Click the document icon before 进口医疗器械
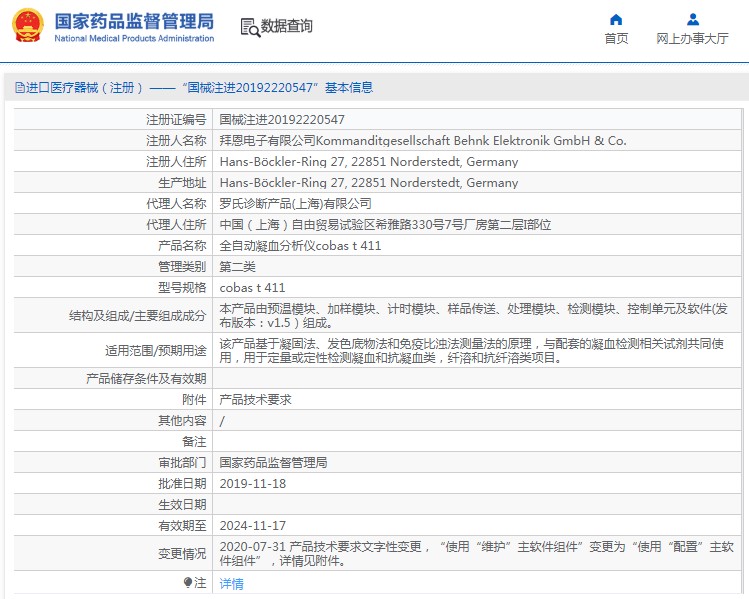Screen dimensions: 749x599 point(20,87)
